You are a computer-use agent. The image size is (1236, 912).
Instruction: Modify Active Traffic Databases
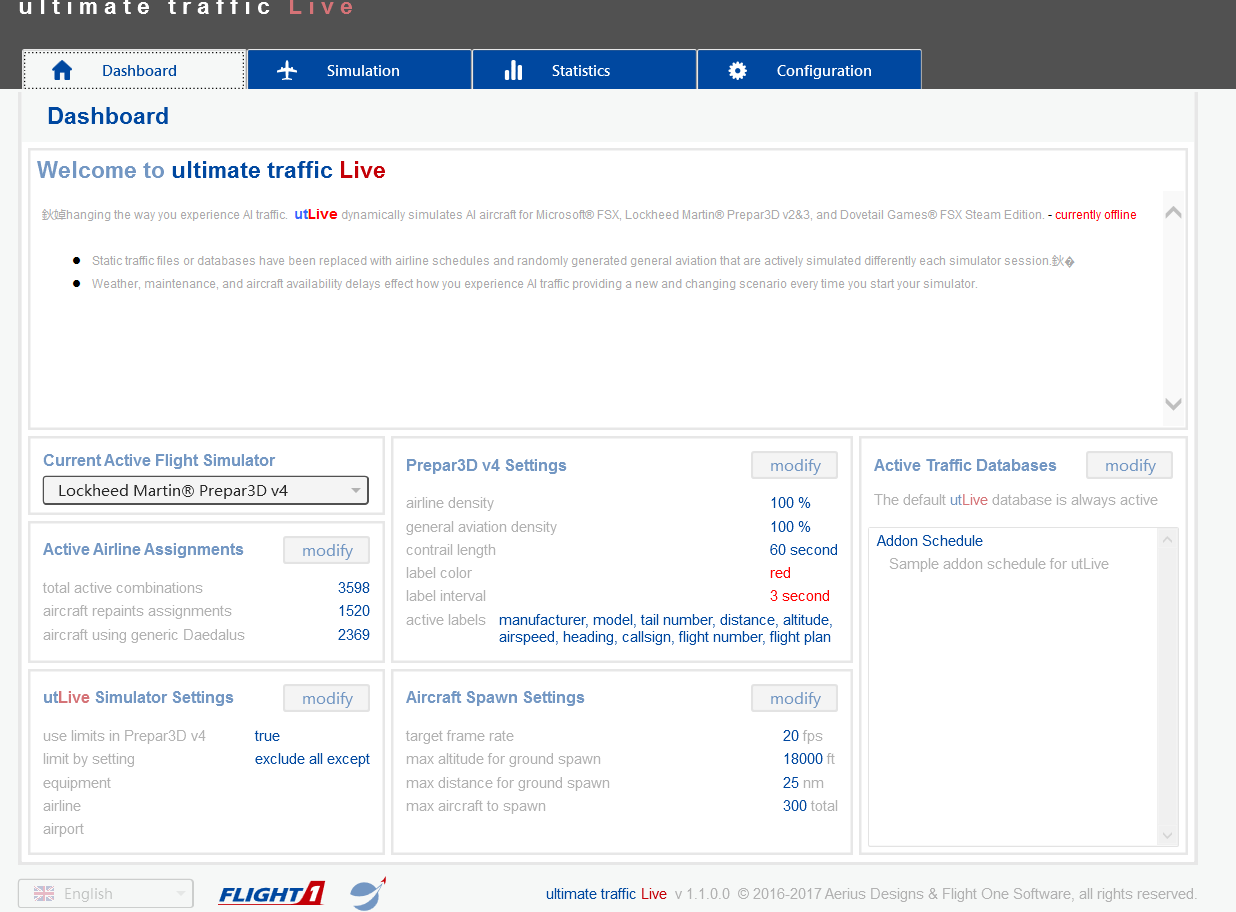point(1130,466)
